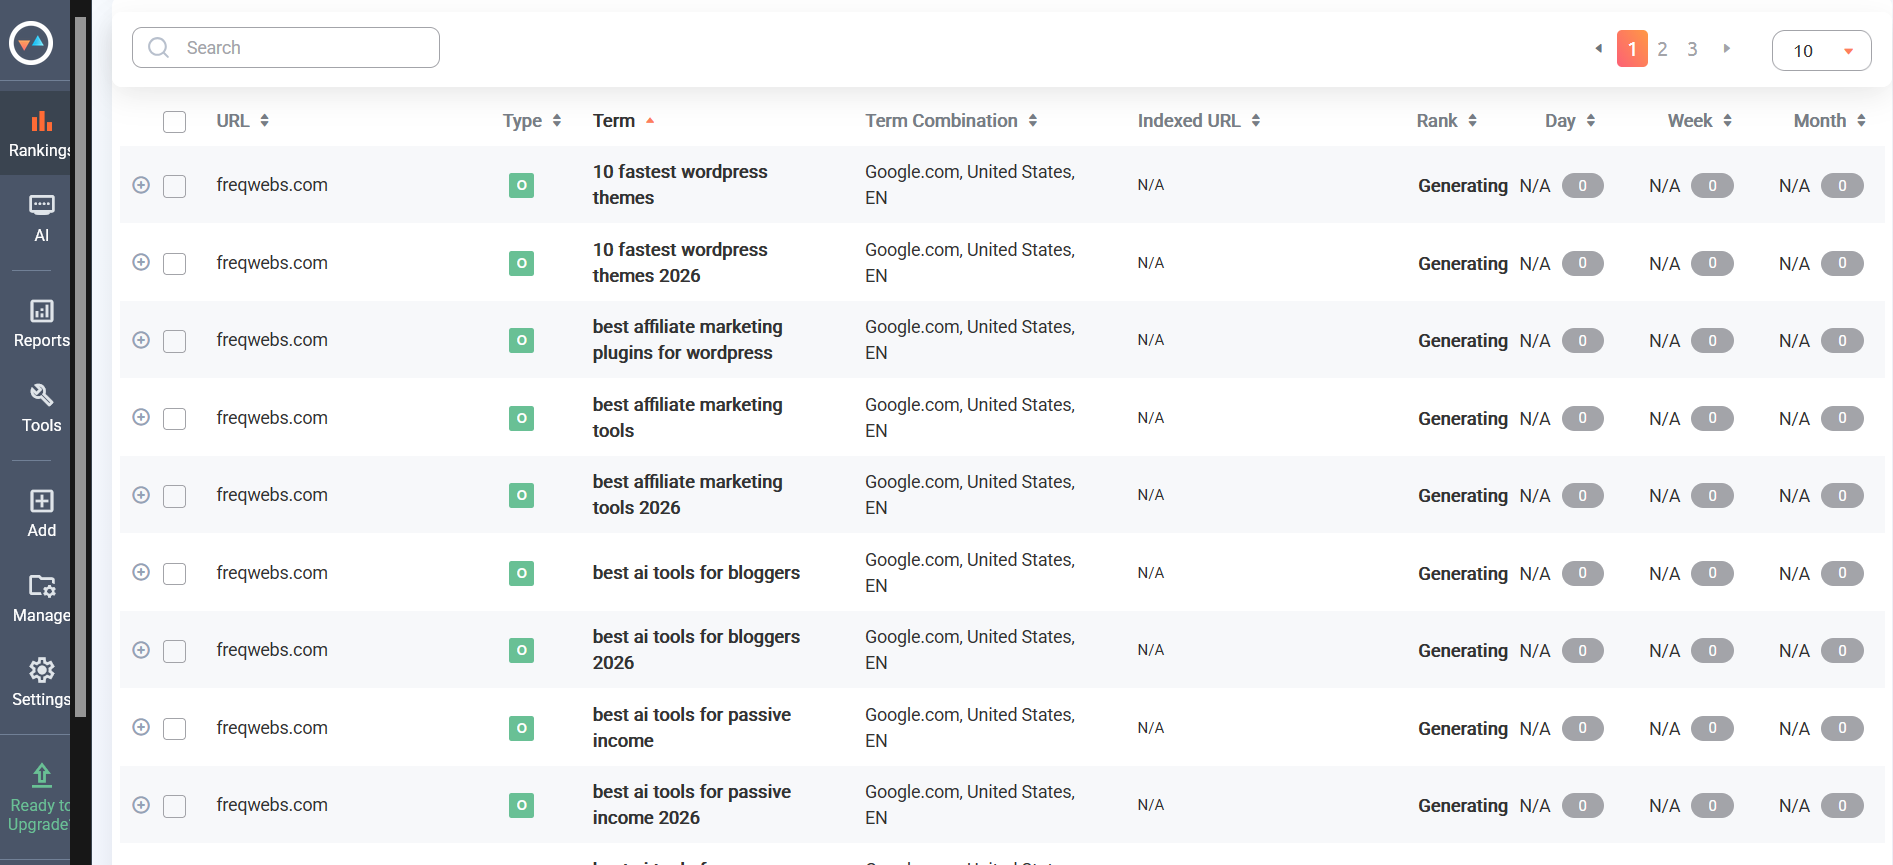Viewport: 1893px width, 865px height.
Task: Click Day change badge for '10 fastest wordpress themes'
Action: tap(1582, 185)
